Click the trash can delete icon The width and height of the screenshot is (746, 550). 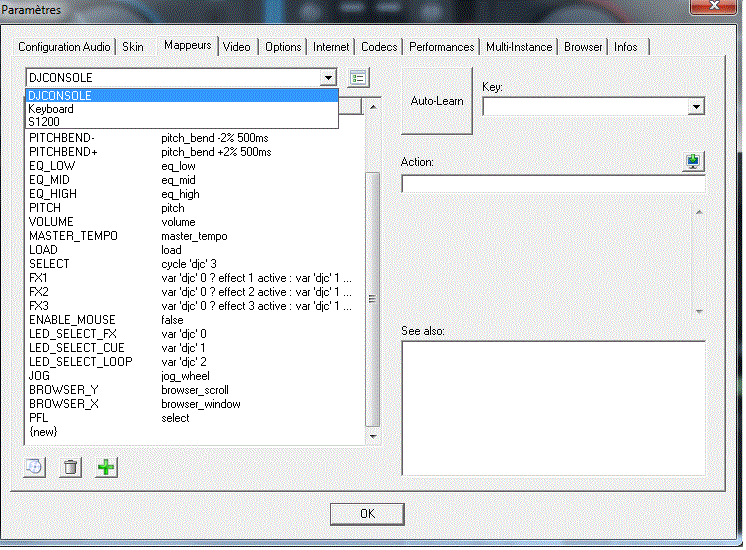[x=70, y=468]
